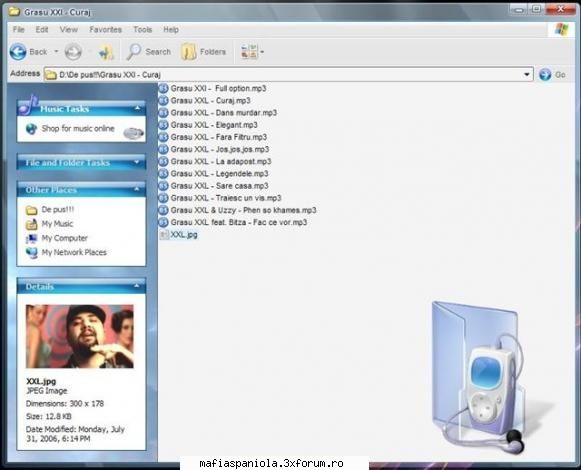The image size is (581, 470).
Task: Select Grasu XXL - Elegant.mp3
Action: tap(214, 125)
